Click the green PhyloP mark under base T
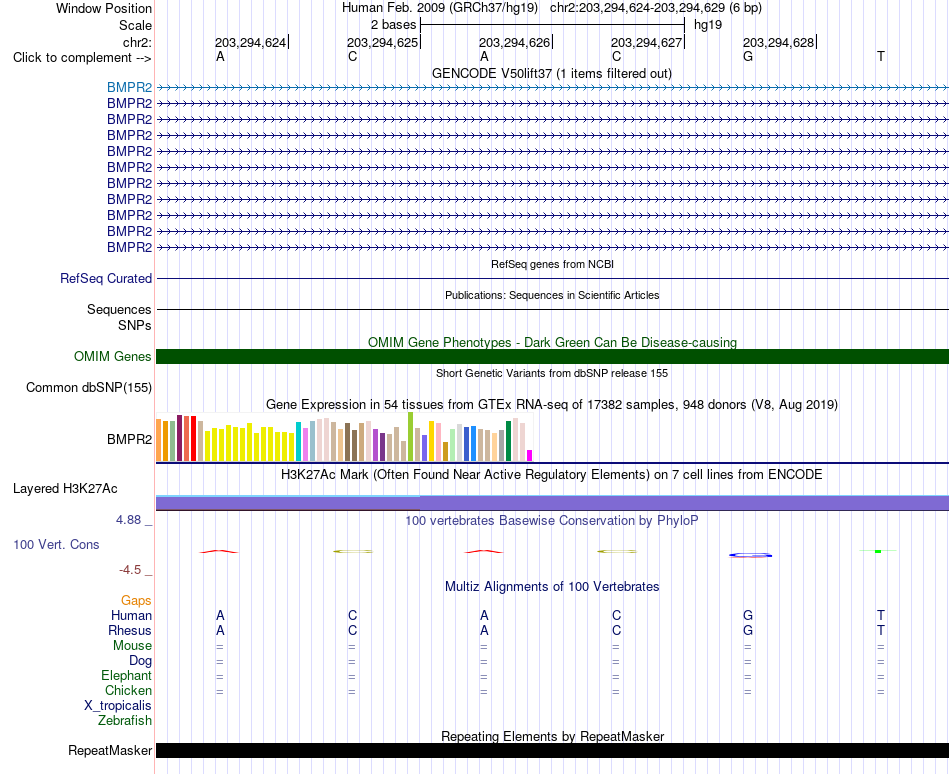 point(878,551)
